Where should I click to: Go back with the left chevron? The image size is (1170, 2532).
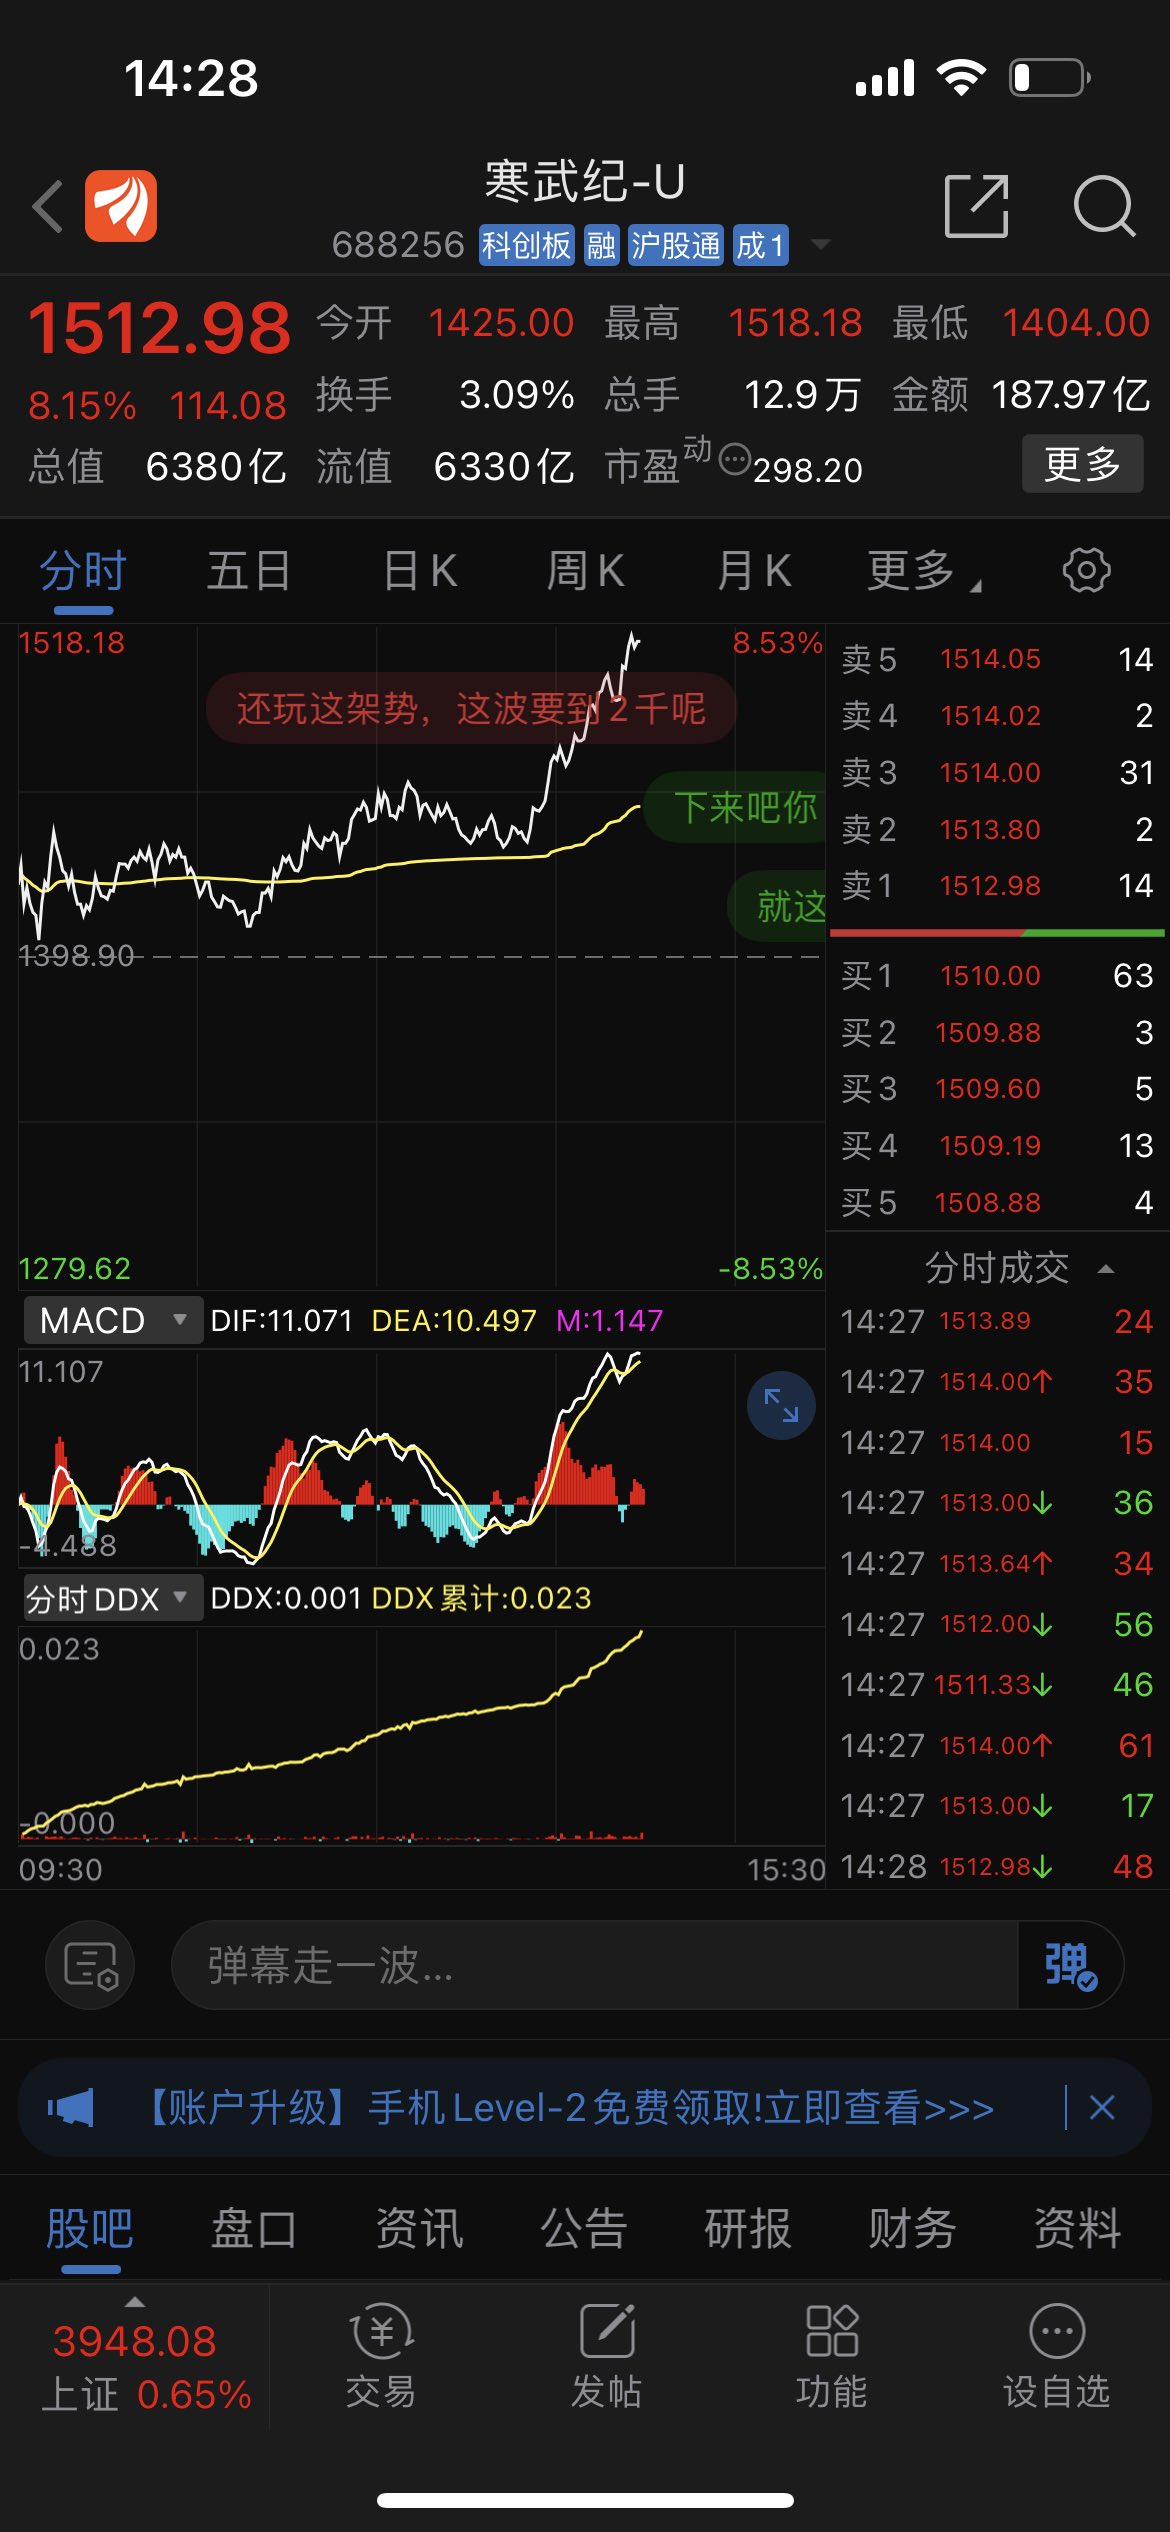tap(47, 207)
